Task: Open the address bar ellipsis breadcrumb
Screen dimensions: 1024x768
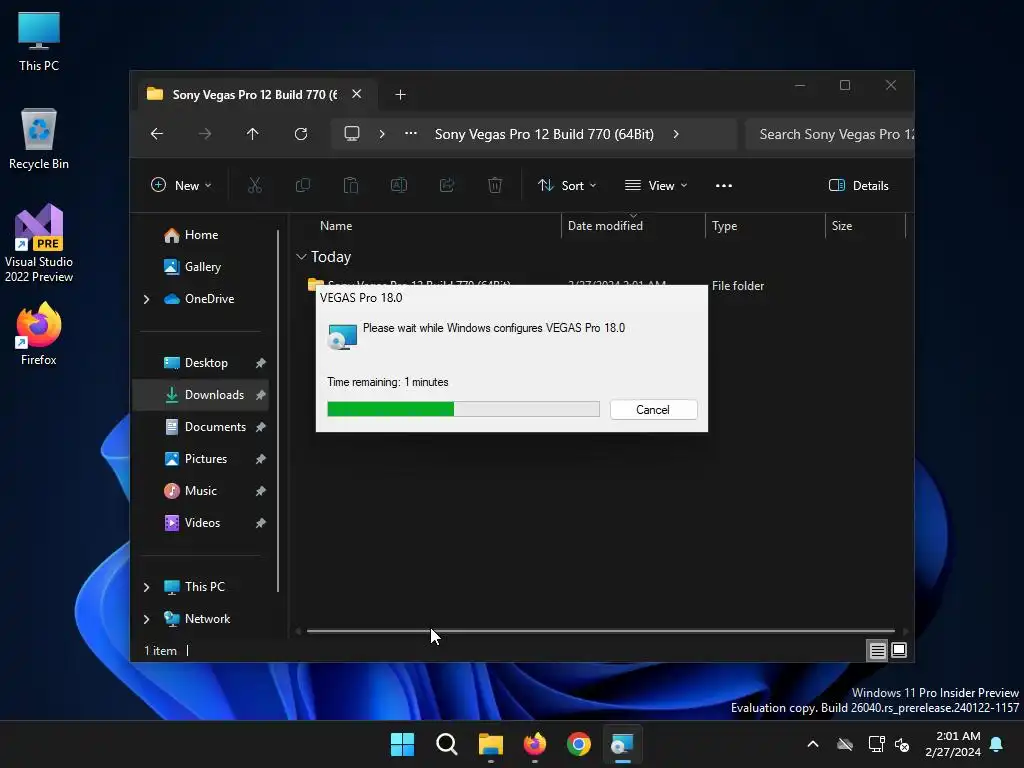Action: coord(411,134)
